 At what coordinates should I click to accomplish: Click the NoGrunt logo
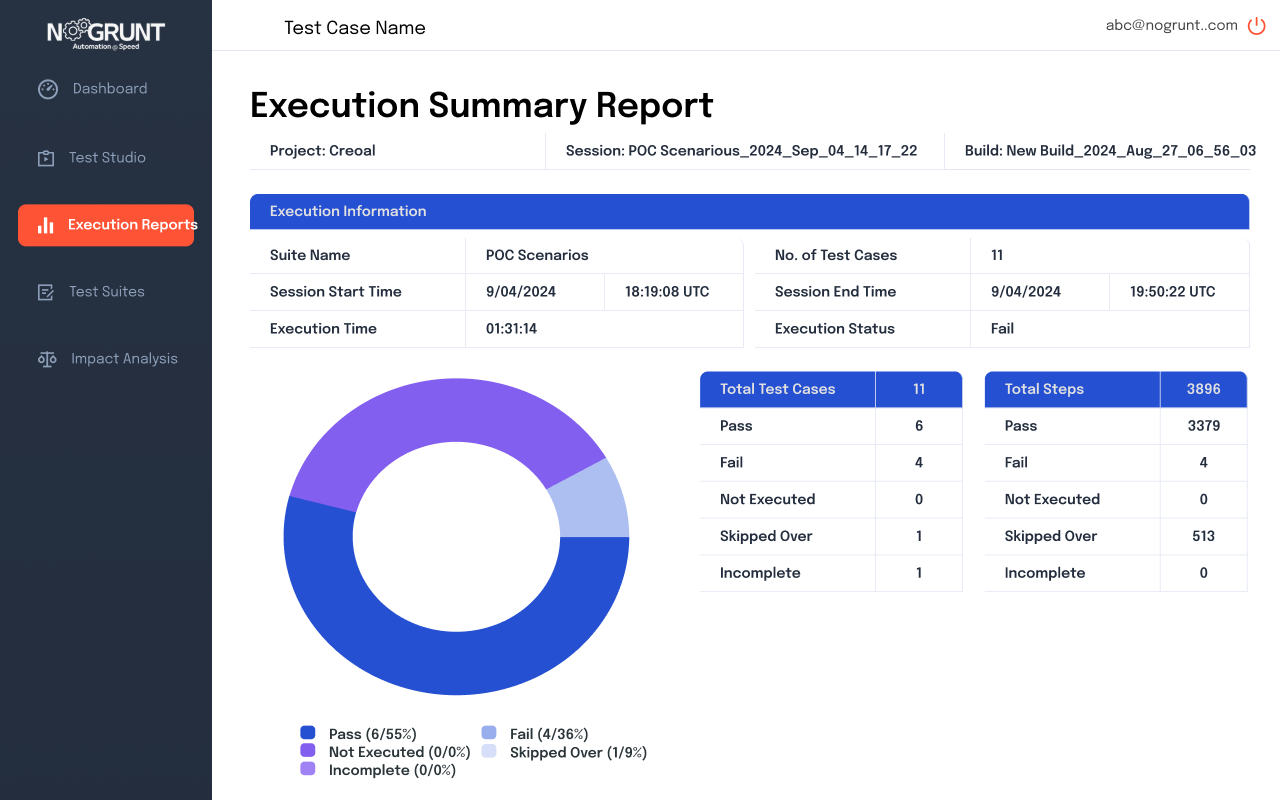coord(106,33)
